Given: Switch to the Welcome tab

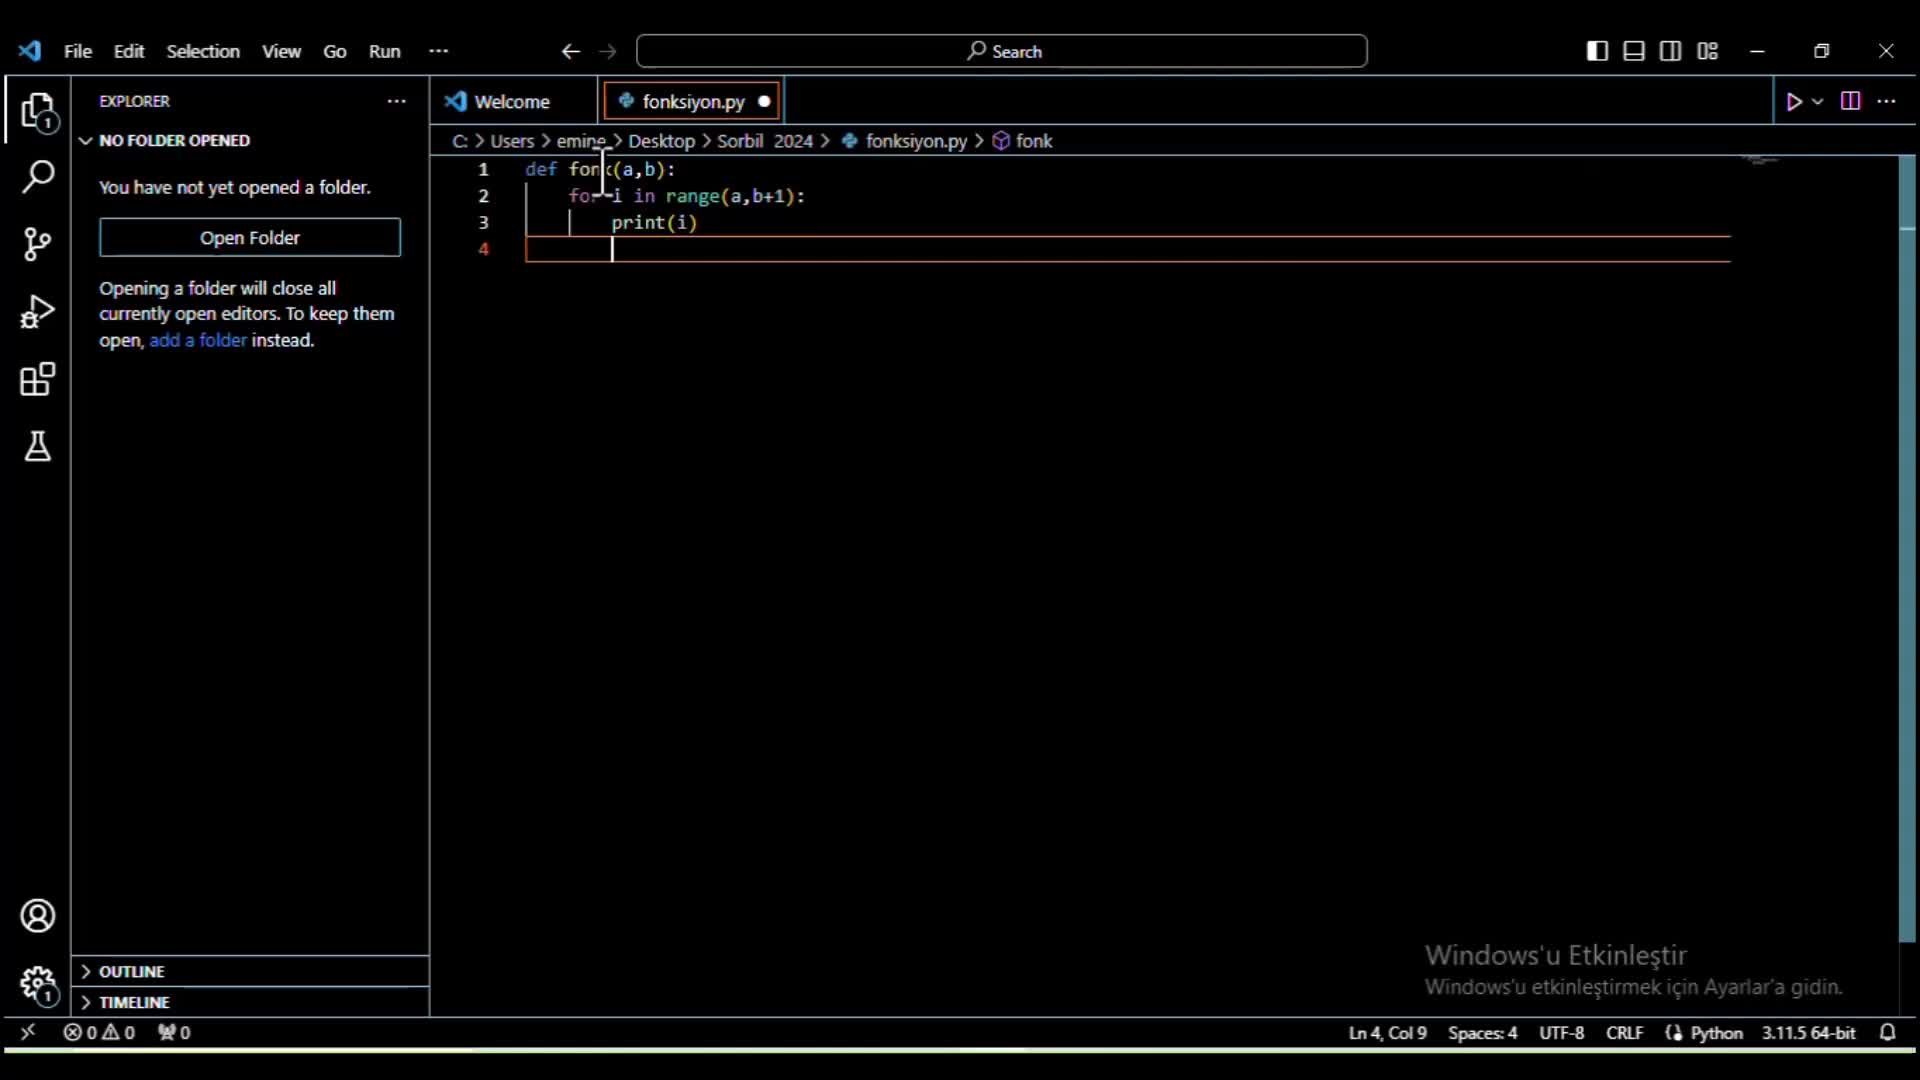Looking at the screenshot, I should (x=514, y=101).
